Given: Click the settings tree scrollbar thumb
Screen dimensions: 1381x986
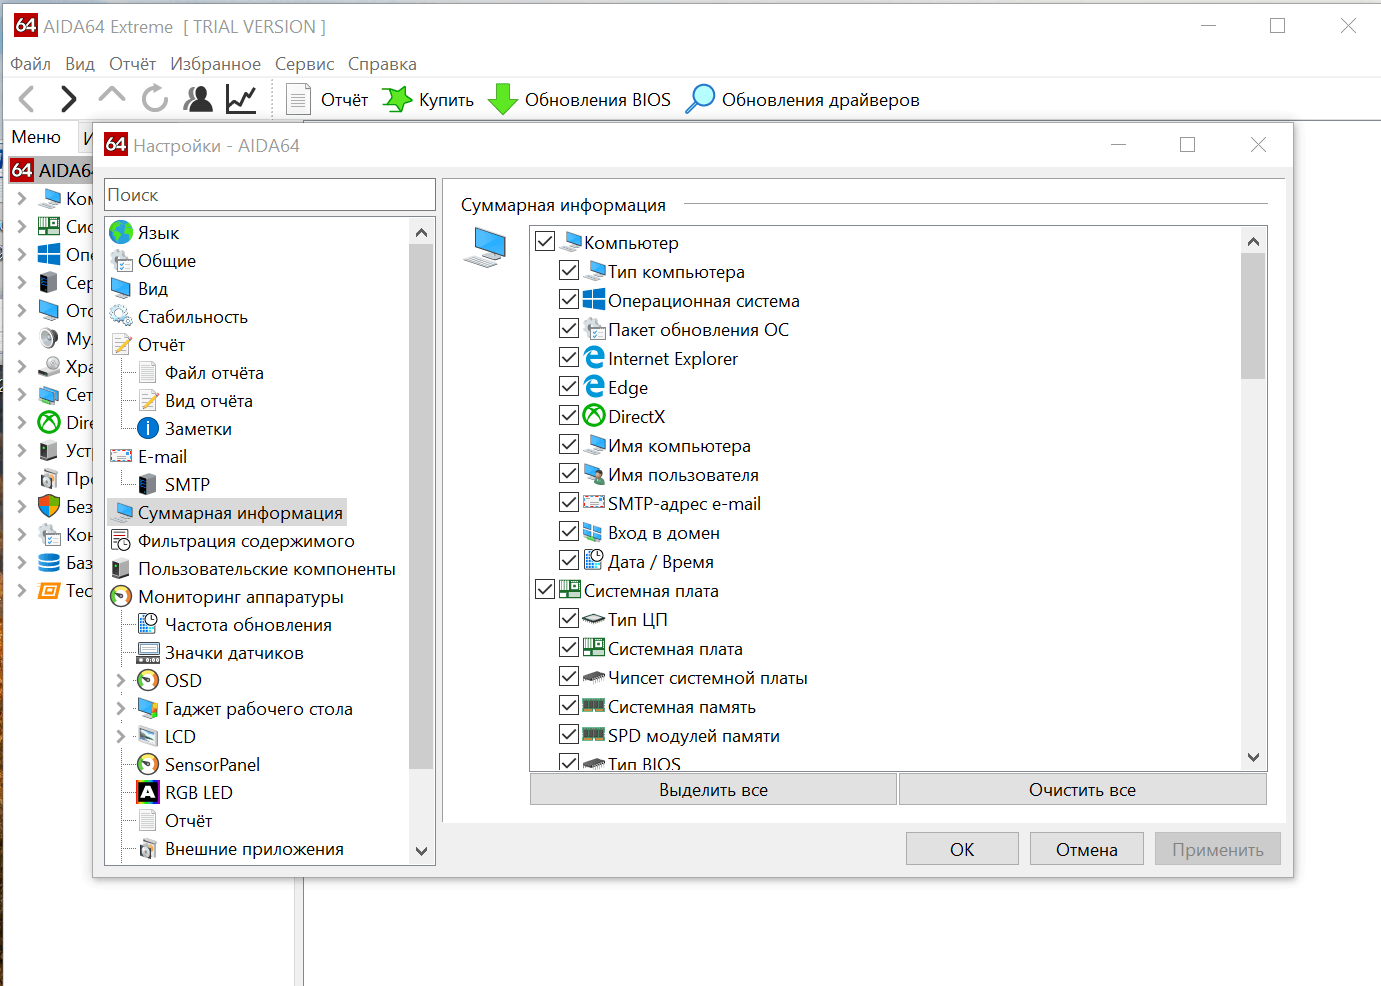Looking at the screenshot, I should click(x=421, y=507).
